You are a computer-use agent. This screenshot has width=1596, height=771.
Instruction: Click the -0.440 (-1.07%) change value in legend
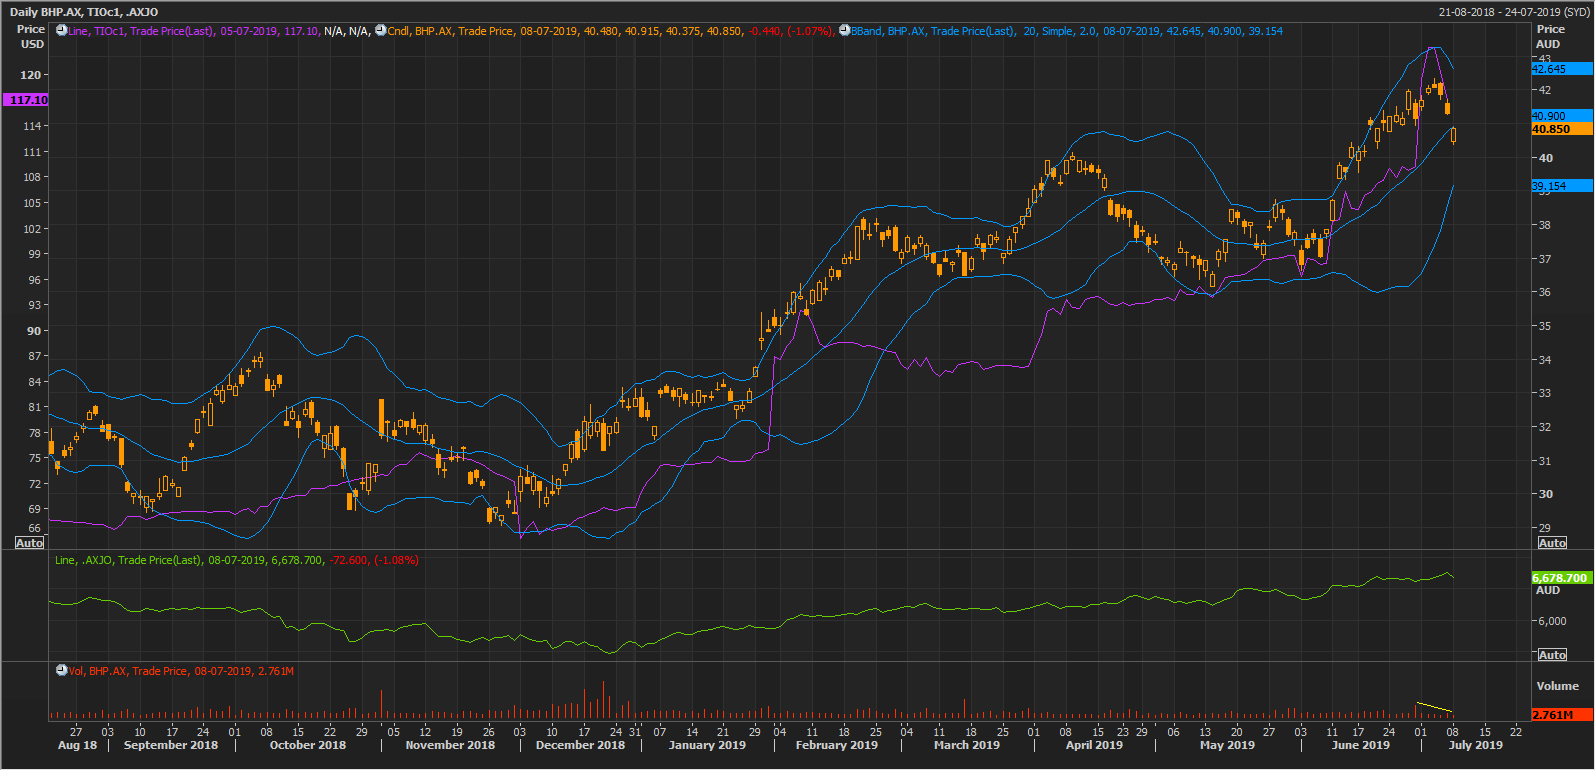click(790, 31)
